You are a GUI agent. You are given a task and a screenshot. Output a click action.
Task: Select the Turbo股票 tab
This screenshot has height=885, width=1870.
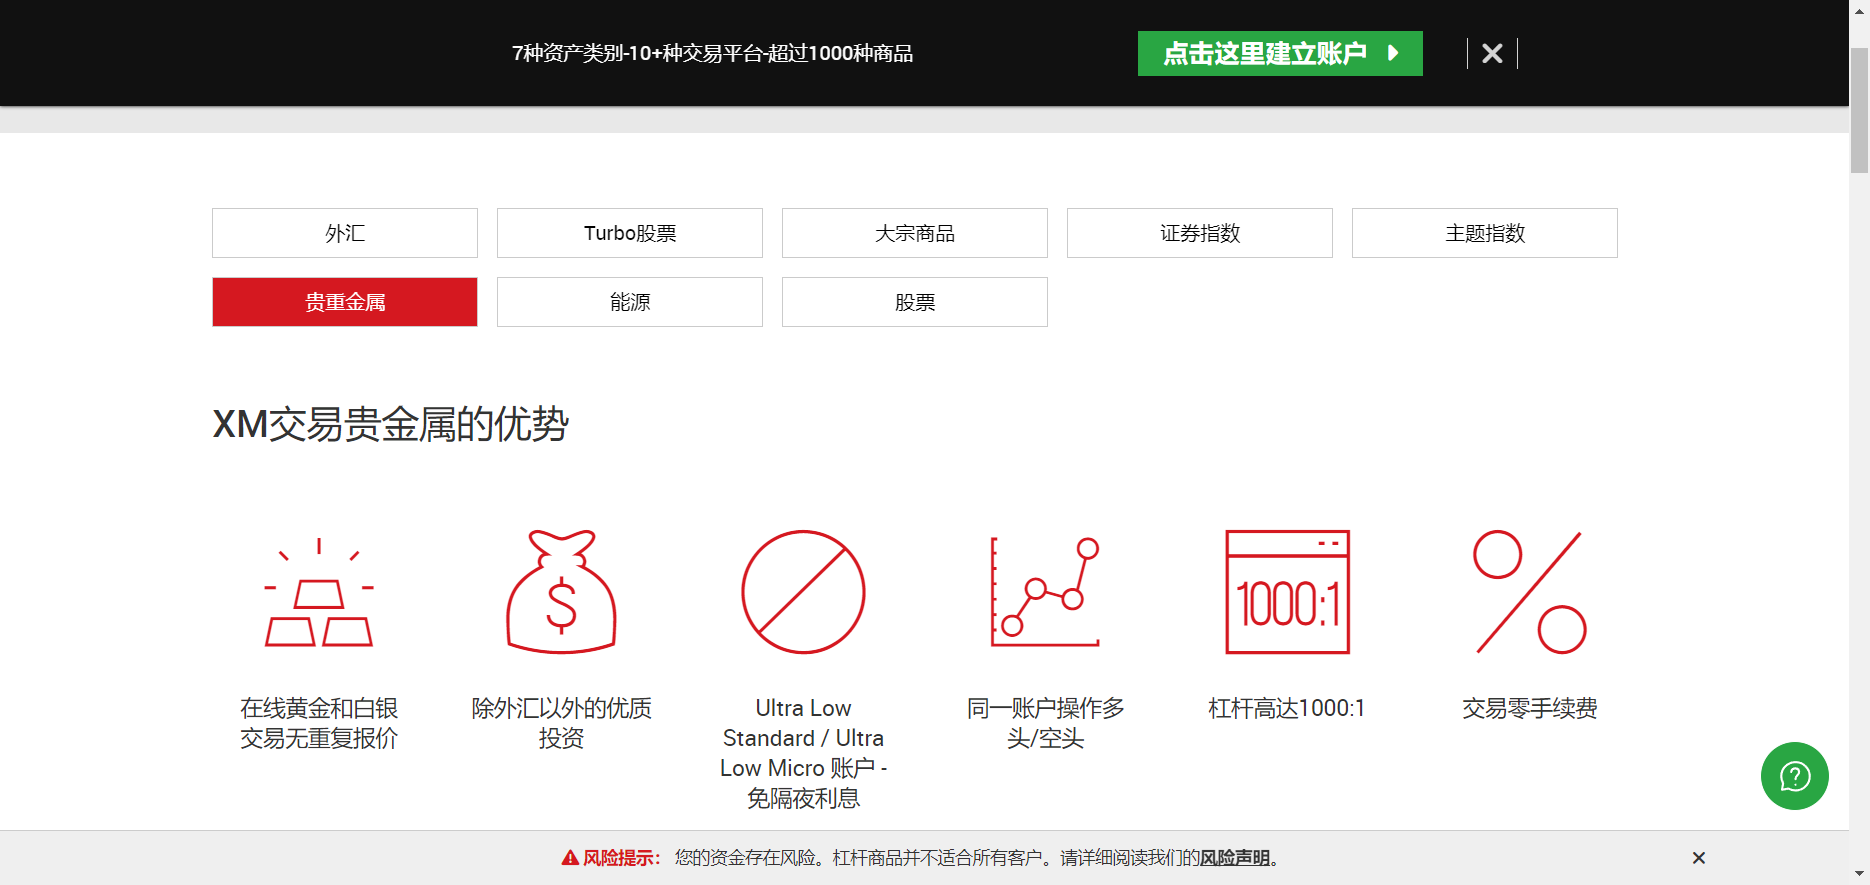tap(630, 233)
